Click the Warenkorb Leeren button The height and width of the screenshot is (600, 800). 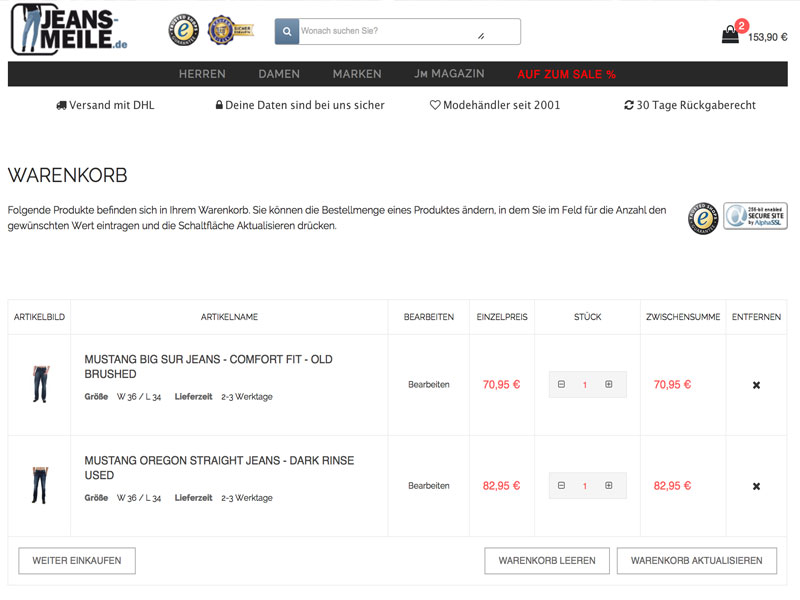point(547,561)
